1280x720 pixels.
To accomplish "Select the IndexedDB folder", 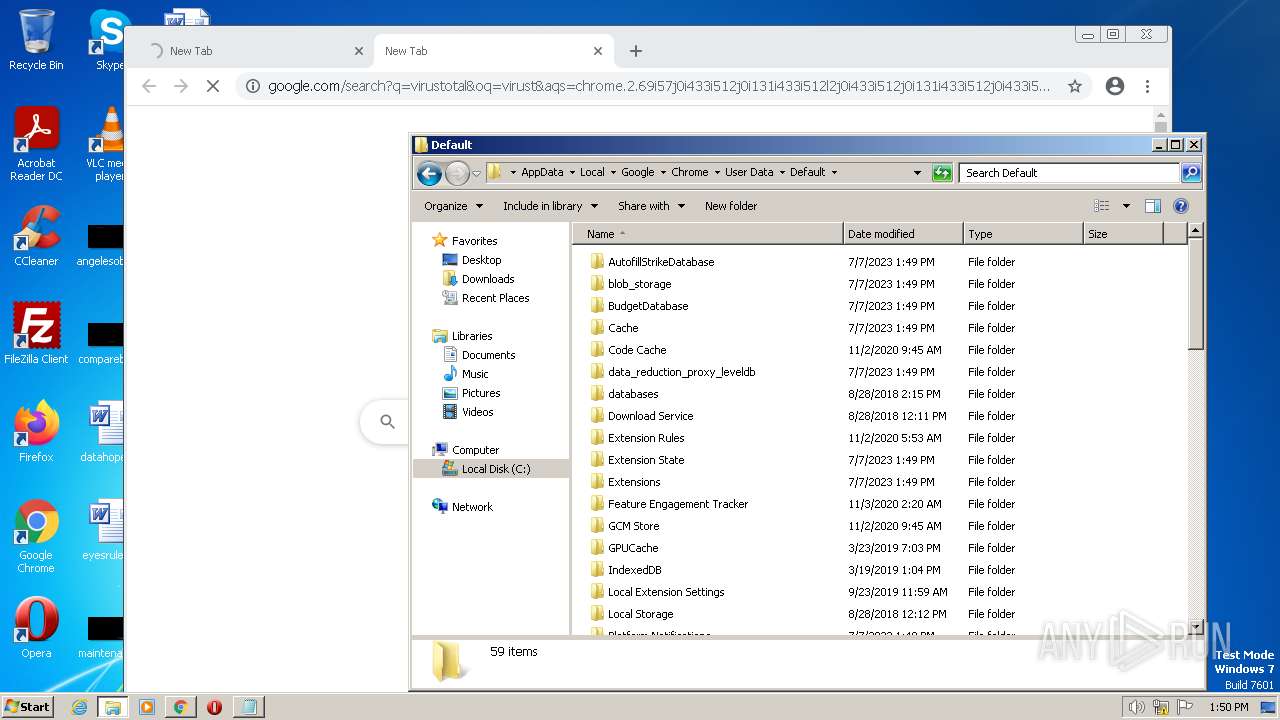I will (634, 570).
